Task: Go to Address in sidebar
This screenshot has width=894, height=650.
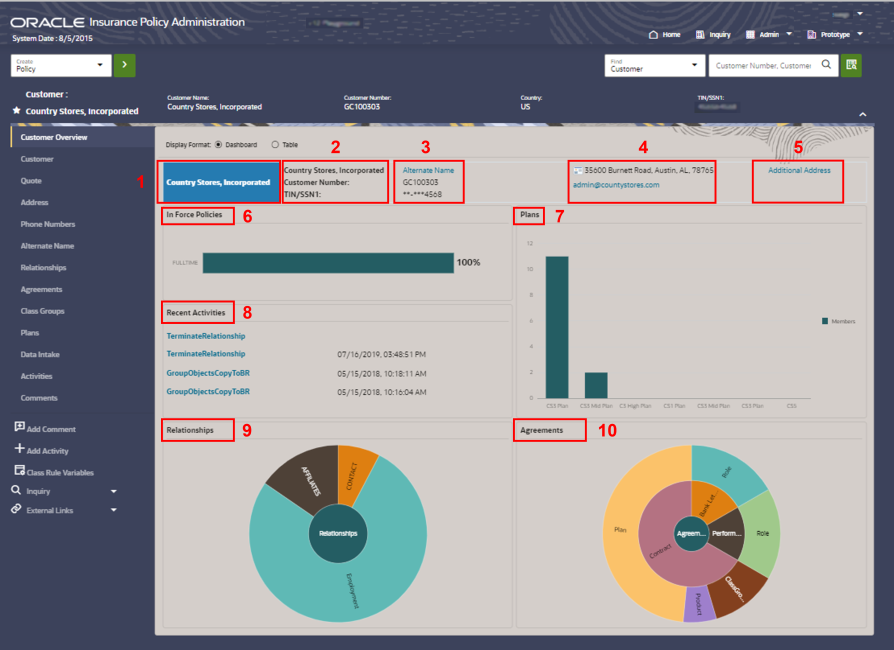Action: tap(35, 202)
